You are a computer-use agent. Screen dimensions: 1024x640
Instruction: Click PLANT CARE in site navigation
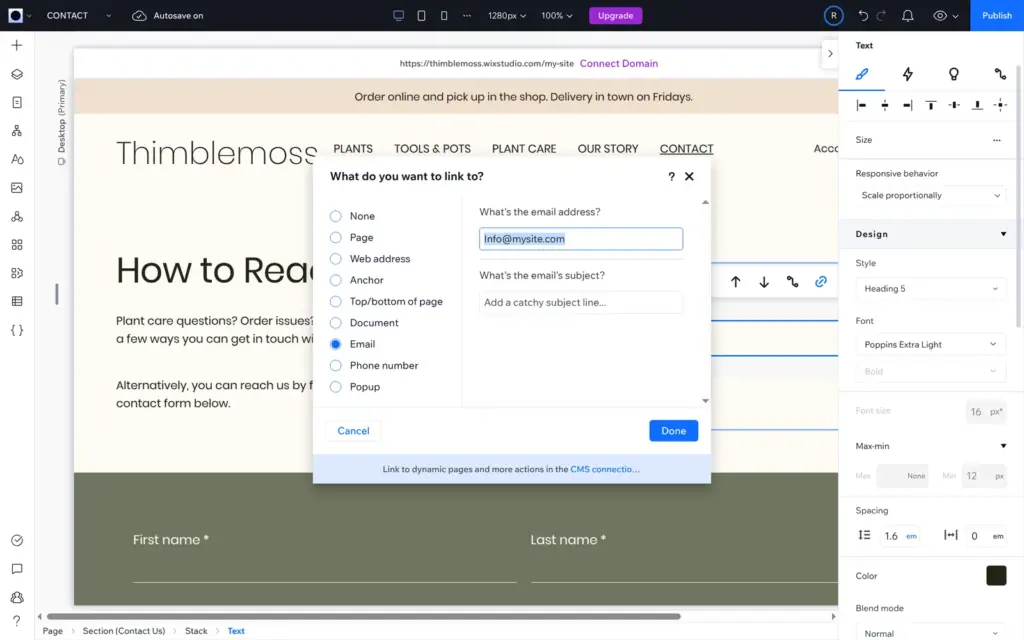coord(524,149)
